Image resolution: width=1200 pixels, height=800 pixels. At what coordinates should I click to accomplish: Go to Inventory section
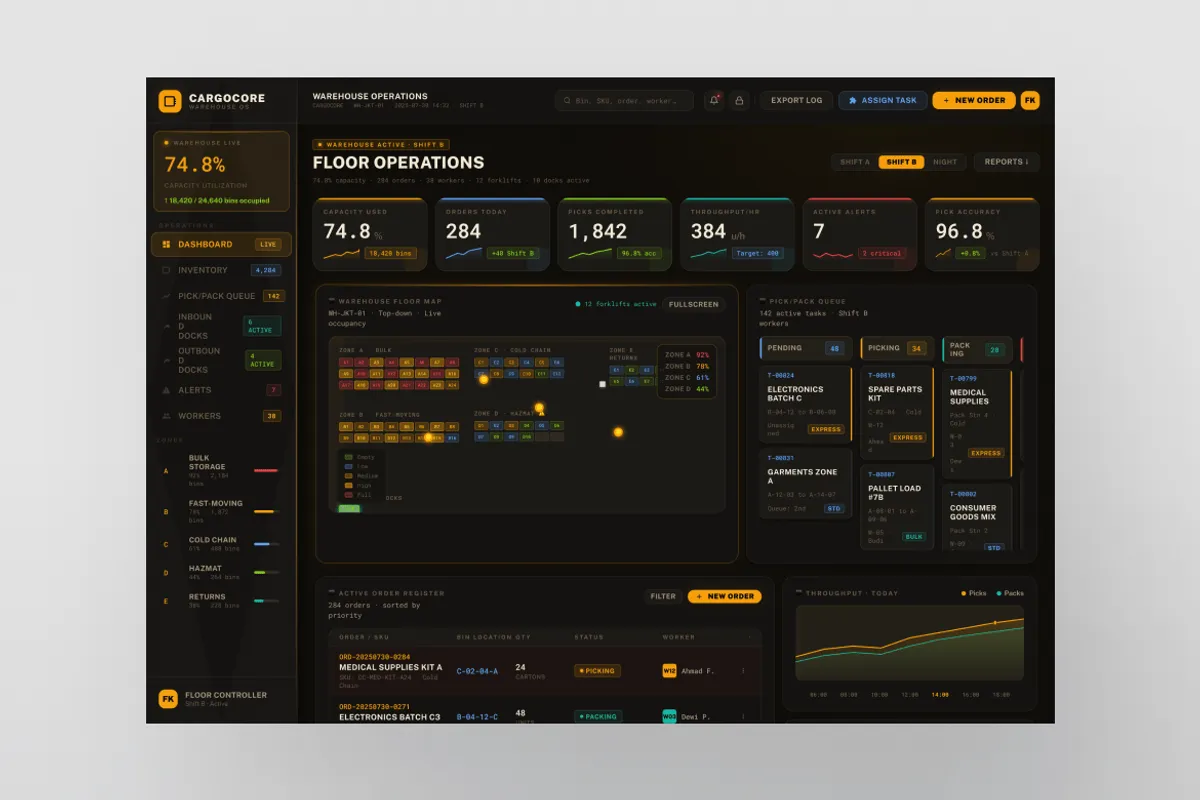(x=221, y=270)
